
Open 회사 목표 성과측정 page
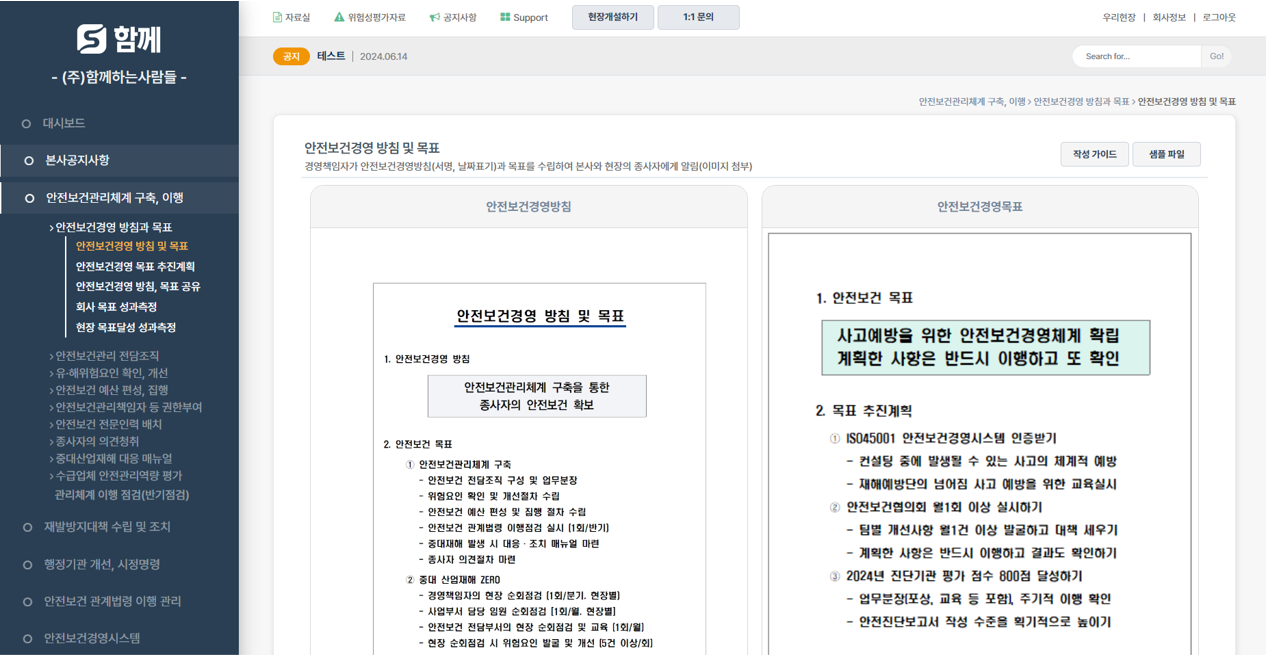pyautogui.click(x=116, y=307)
